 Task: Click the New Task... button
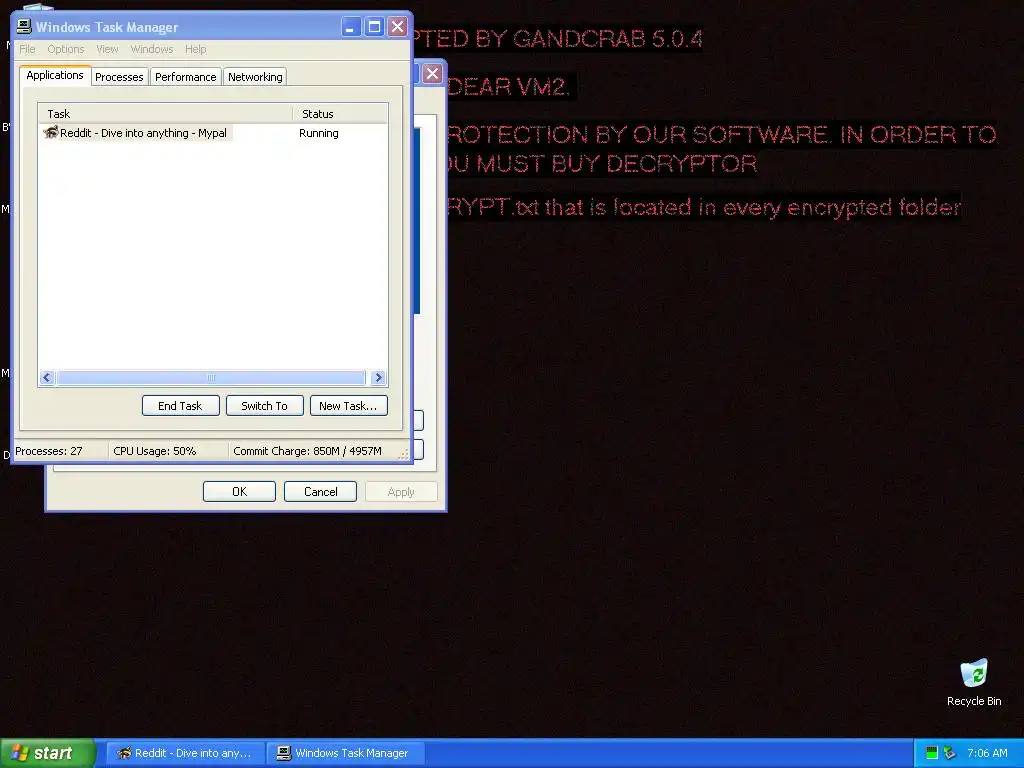pyautogui.click(x=348, y=406)
